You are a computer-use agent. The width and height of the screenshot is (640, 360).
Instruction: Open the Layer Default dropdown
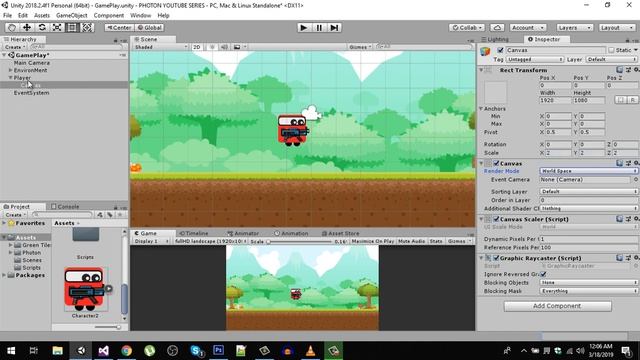611,60
